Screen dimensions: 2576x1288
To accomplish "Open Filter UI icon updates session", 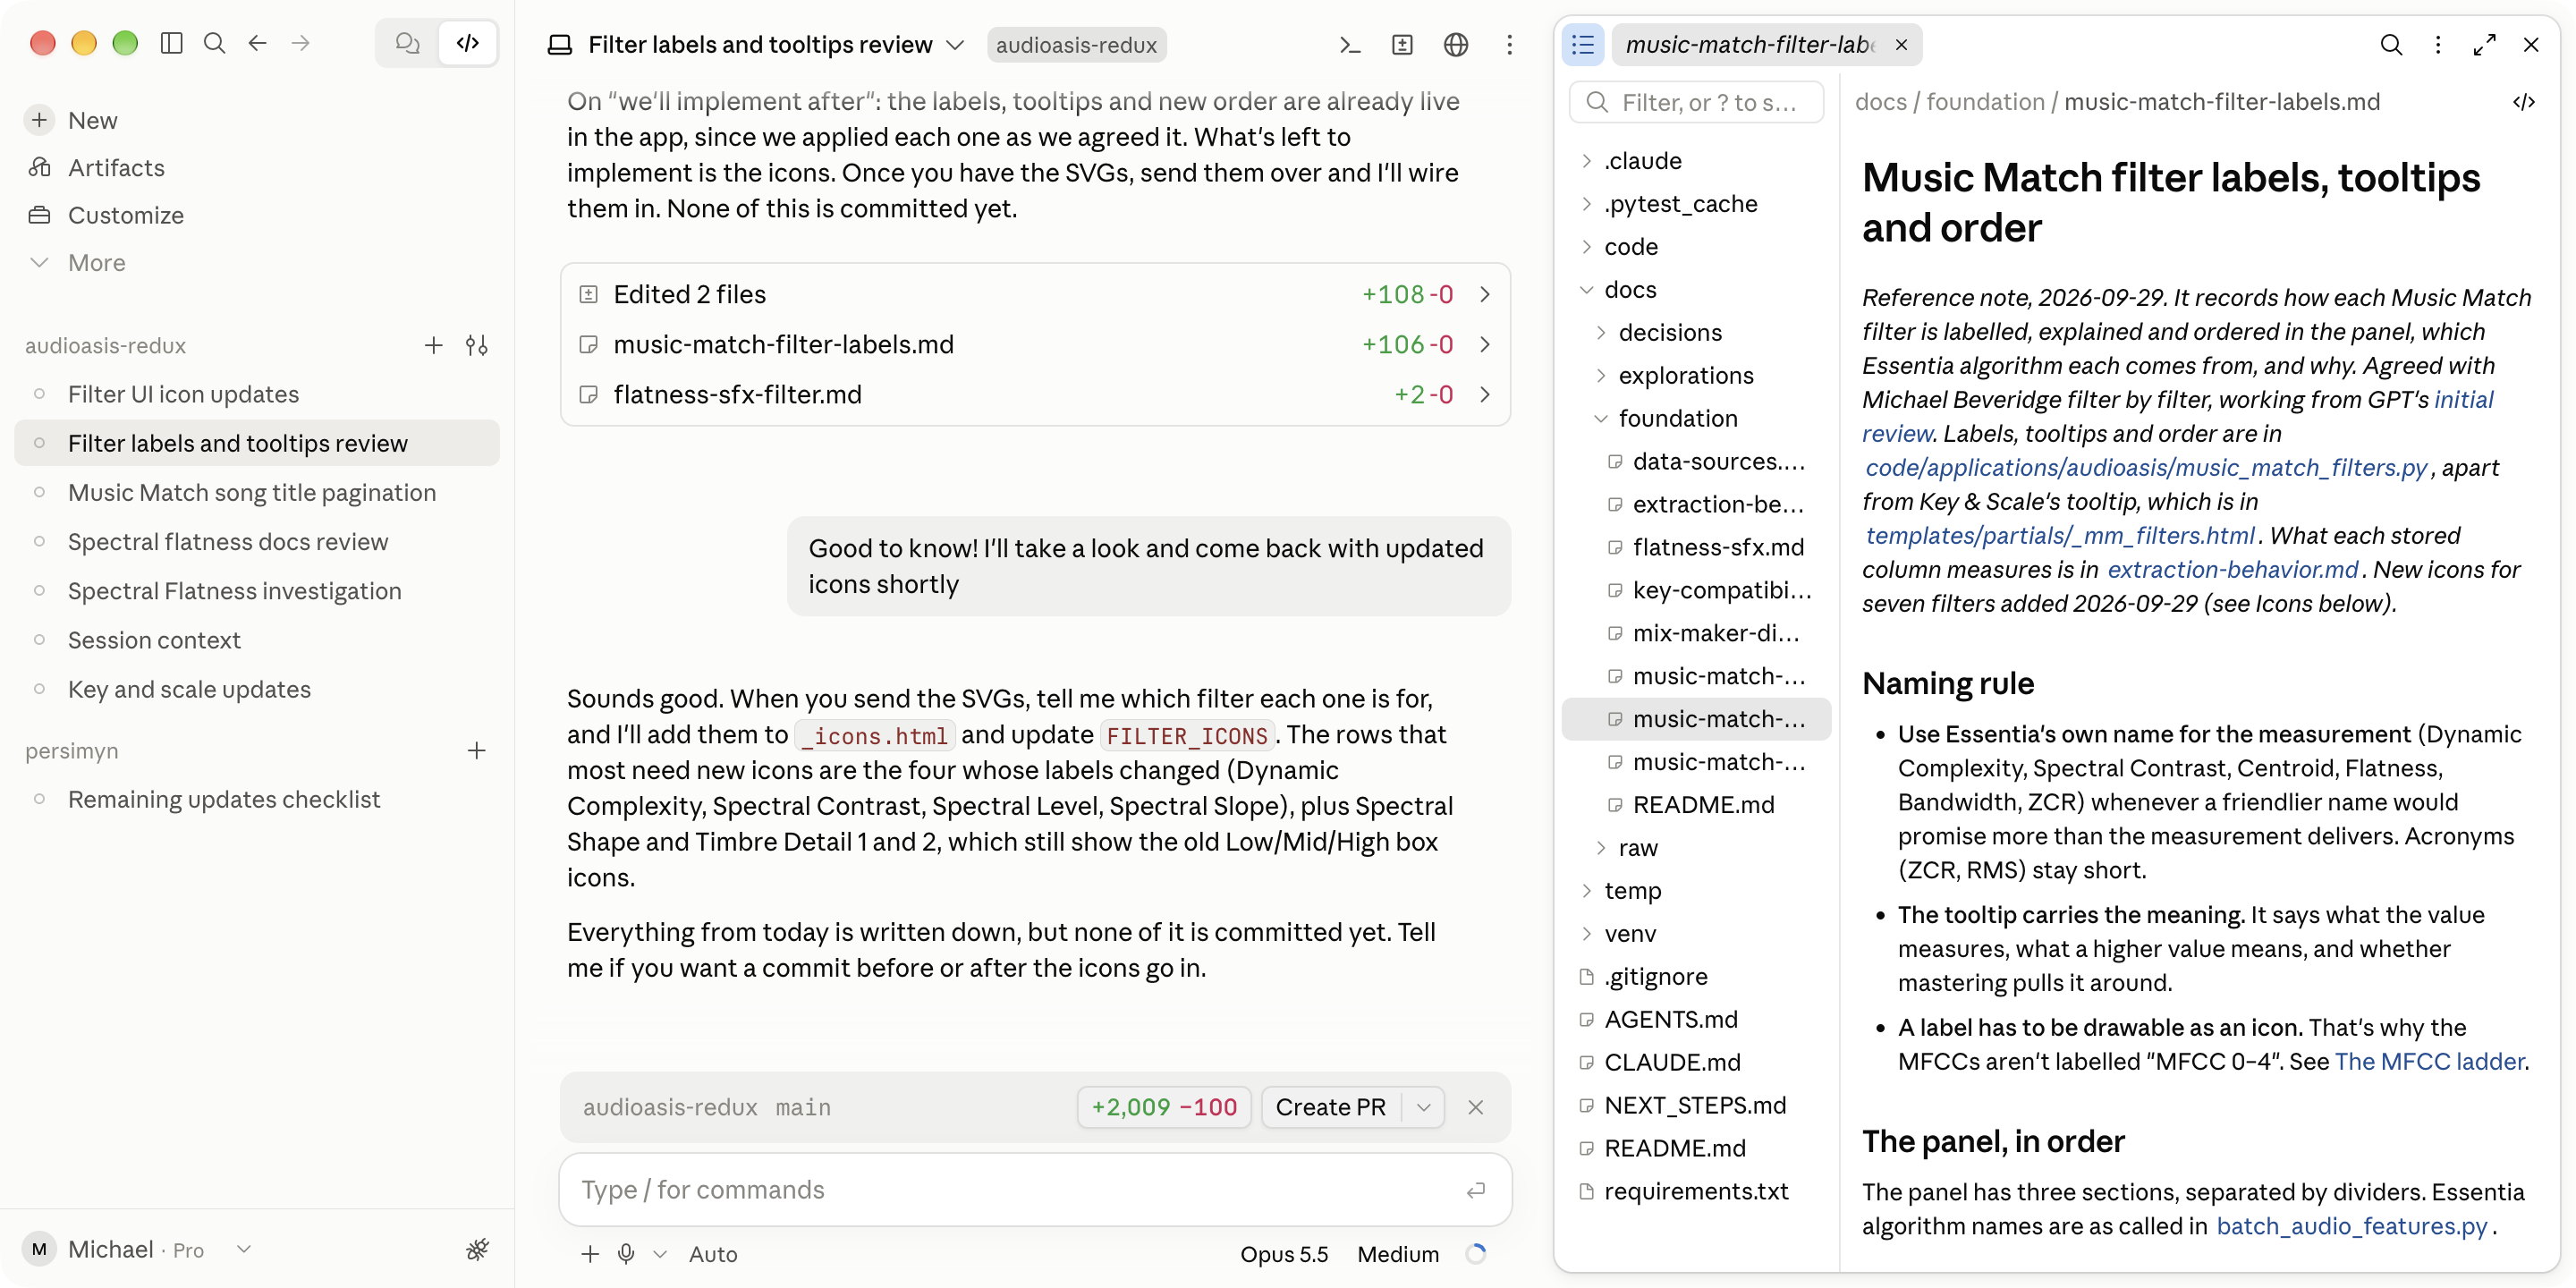I will [x=257, y=394].
